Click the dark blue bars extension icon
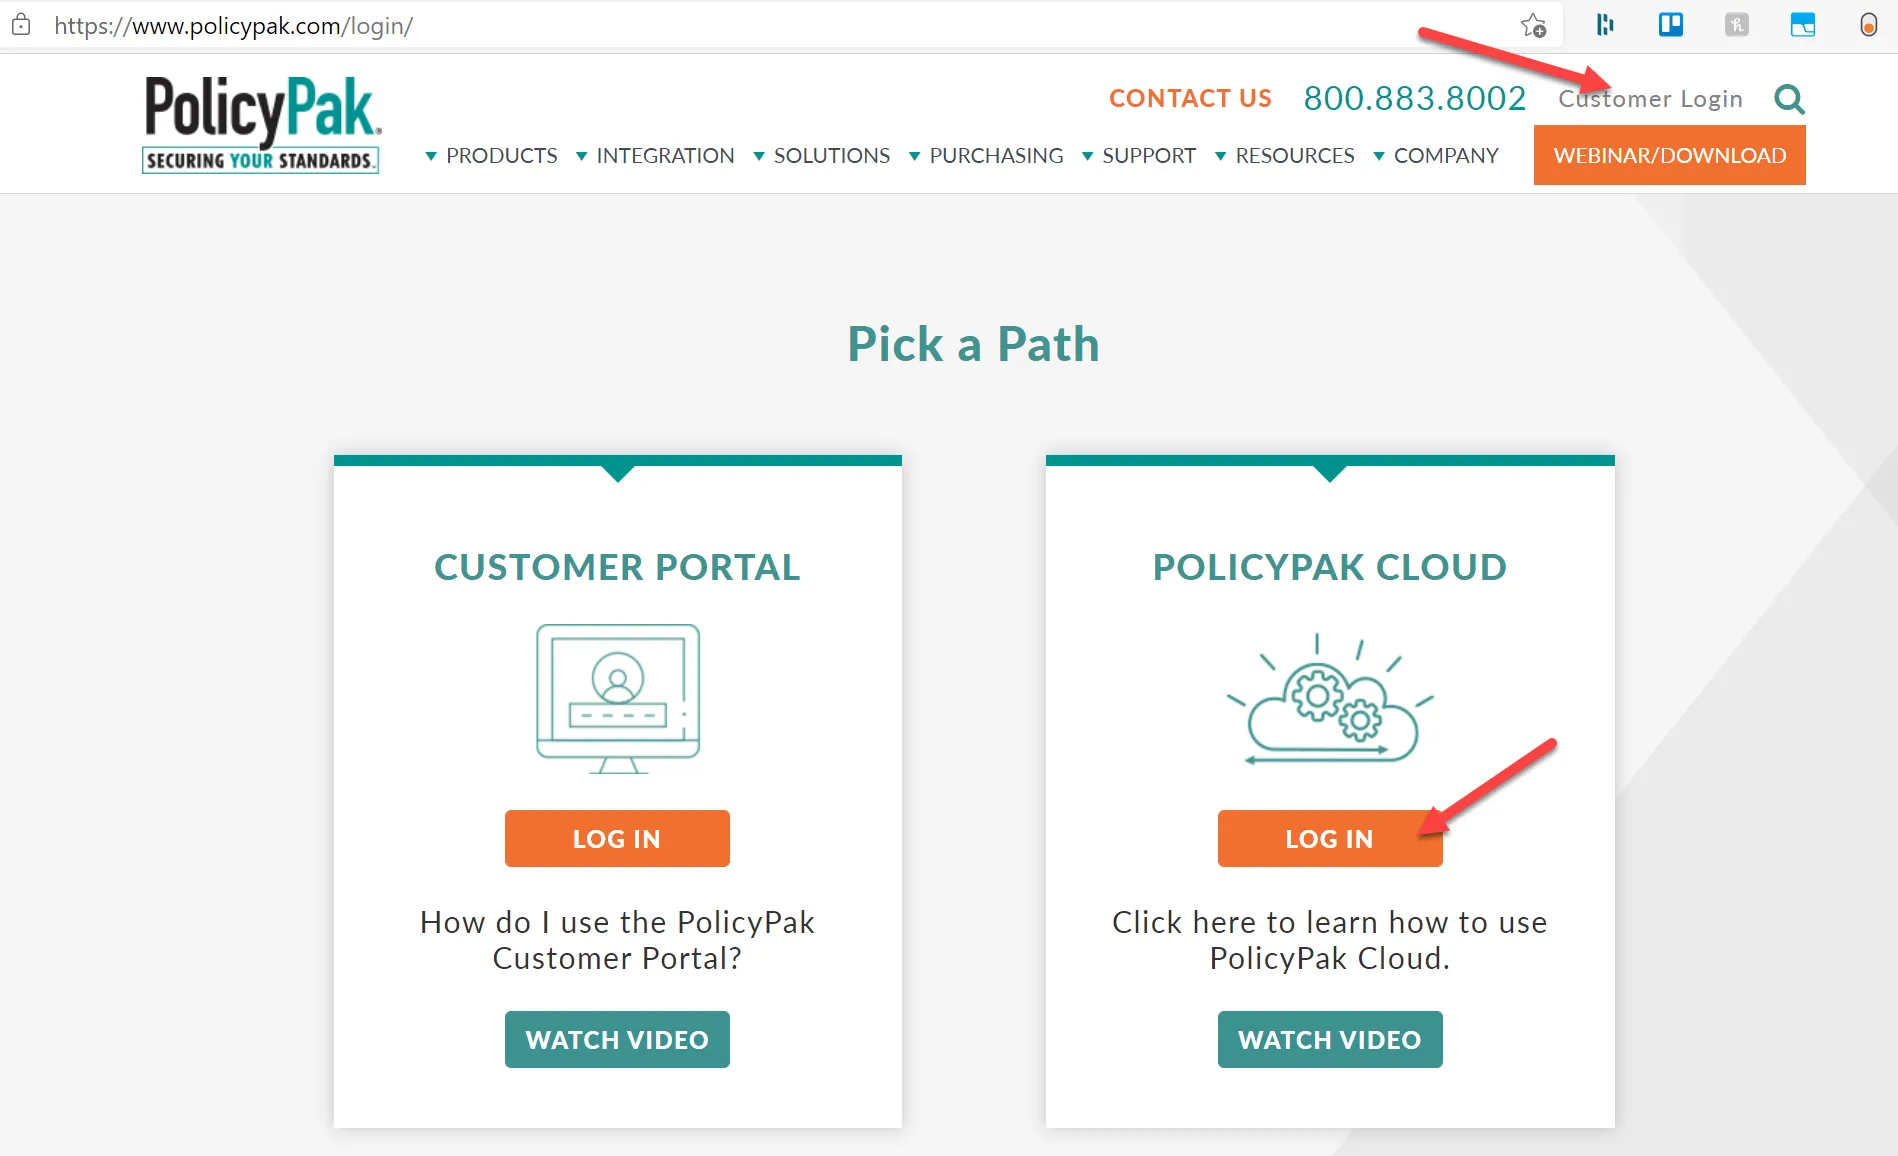1898x1156 pixels. click(x=1605, y=25)
